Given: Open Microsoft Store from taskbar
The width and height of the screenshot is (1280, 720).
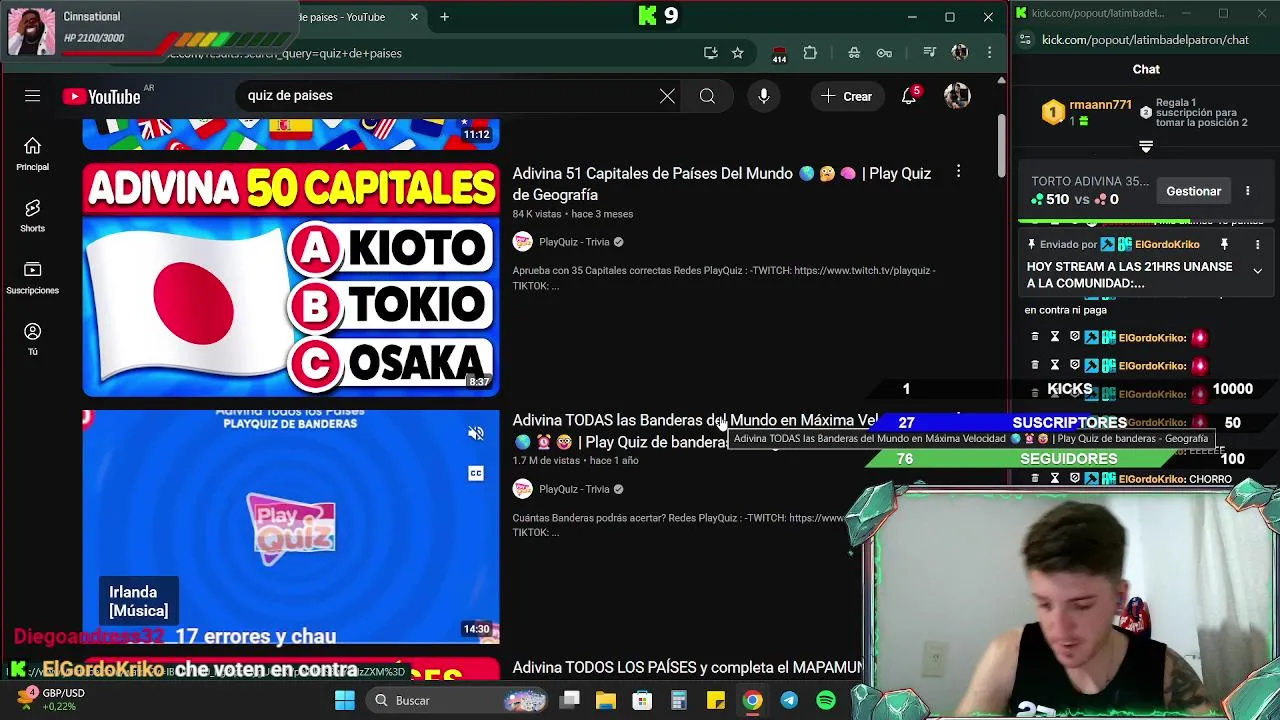Looking at the screenshot, I should point(642,701).
